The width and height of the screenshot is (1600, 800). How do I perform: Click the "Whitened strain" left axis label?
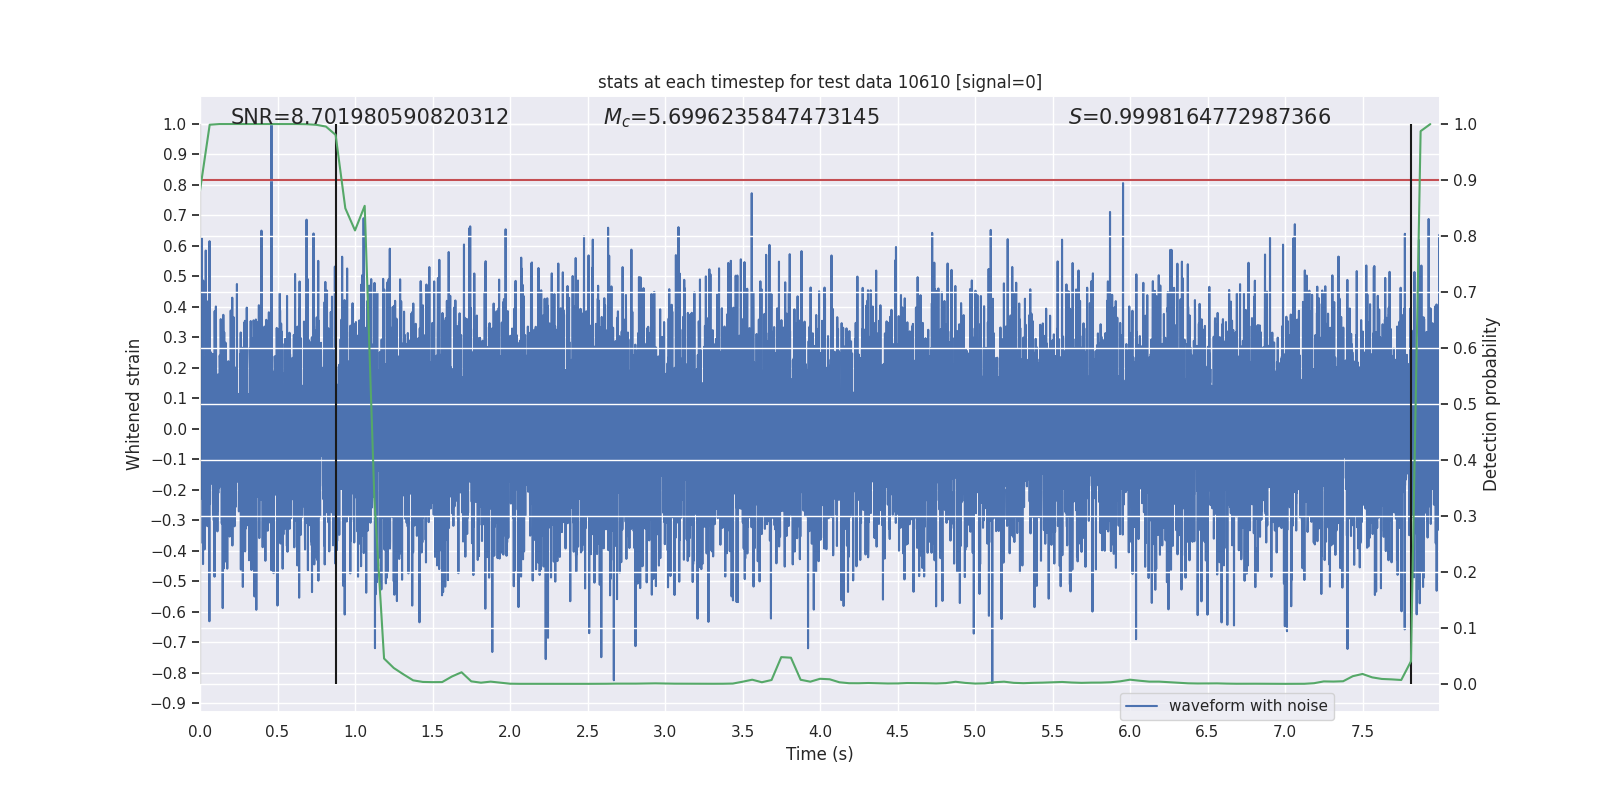click(x=133, y=404)
